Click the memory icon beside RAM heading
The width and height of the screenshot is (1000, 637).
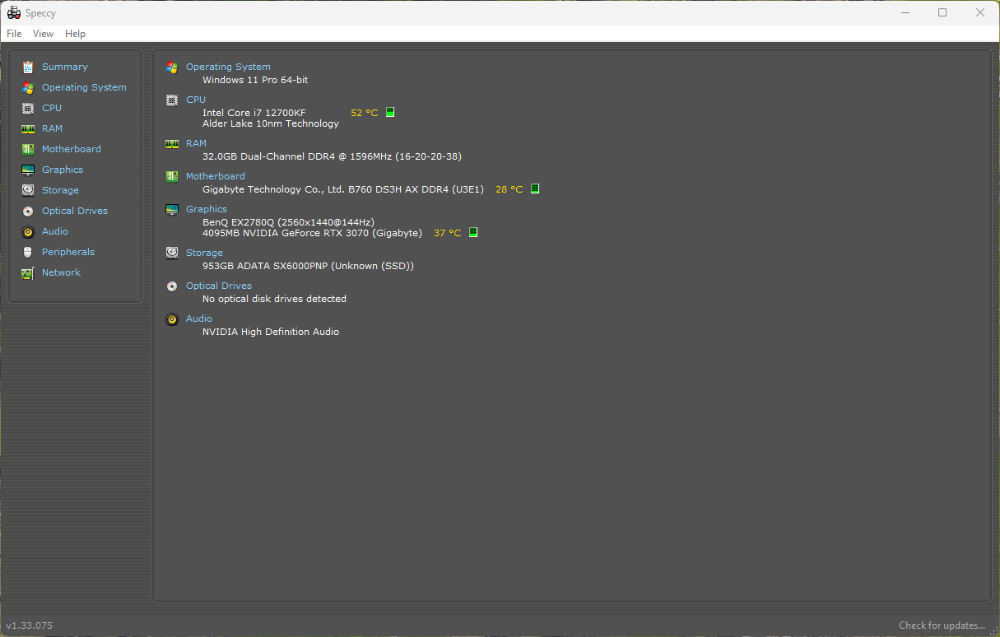click(x=172, y=143)
